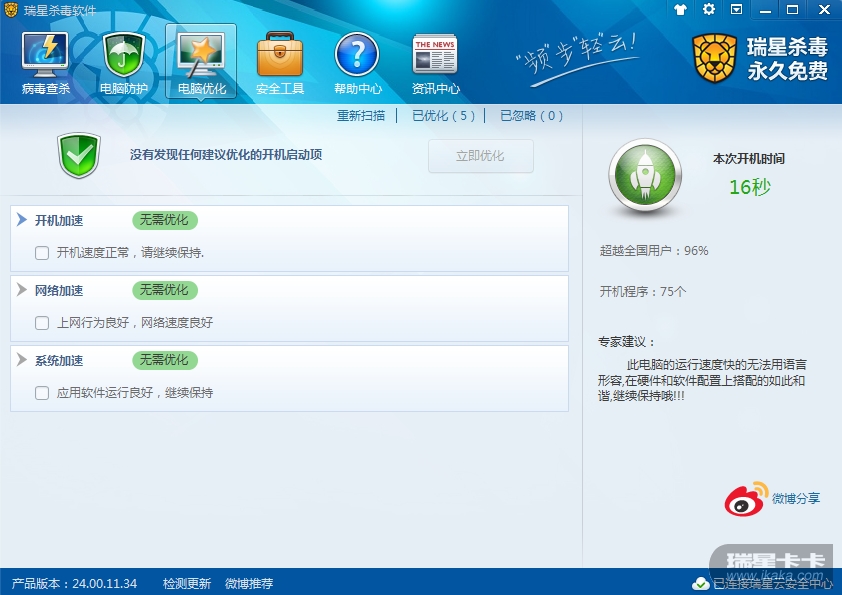Click the 16秒 boot time value
The image size is (842, 595).
point(750,187)
